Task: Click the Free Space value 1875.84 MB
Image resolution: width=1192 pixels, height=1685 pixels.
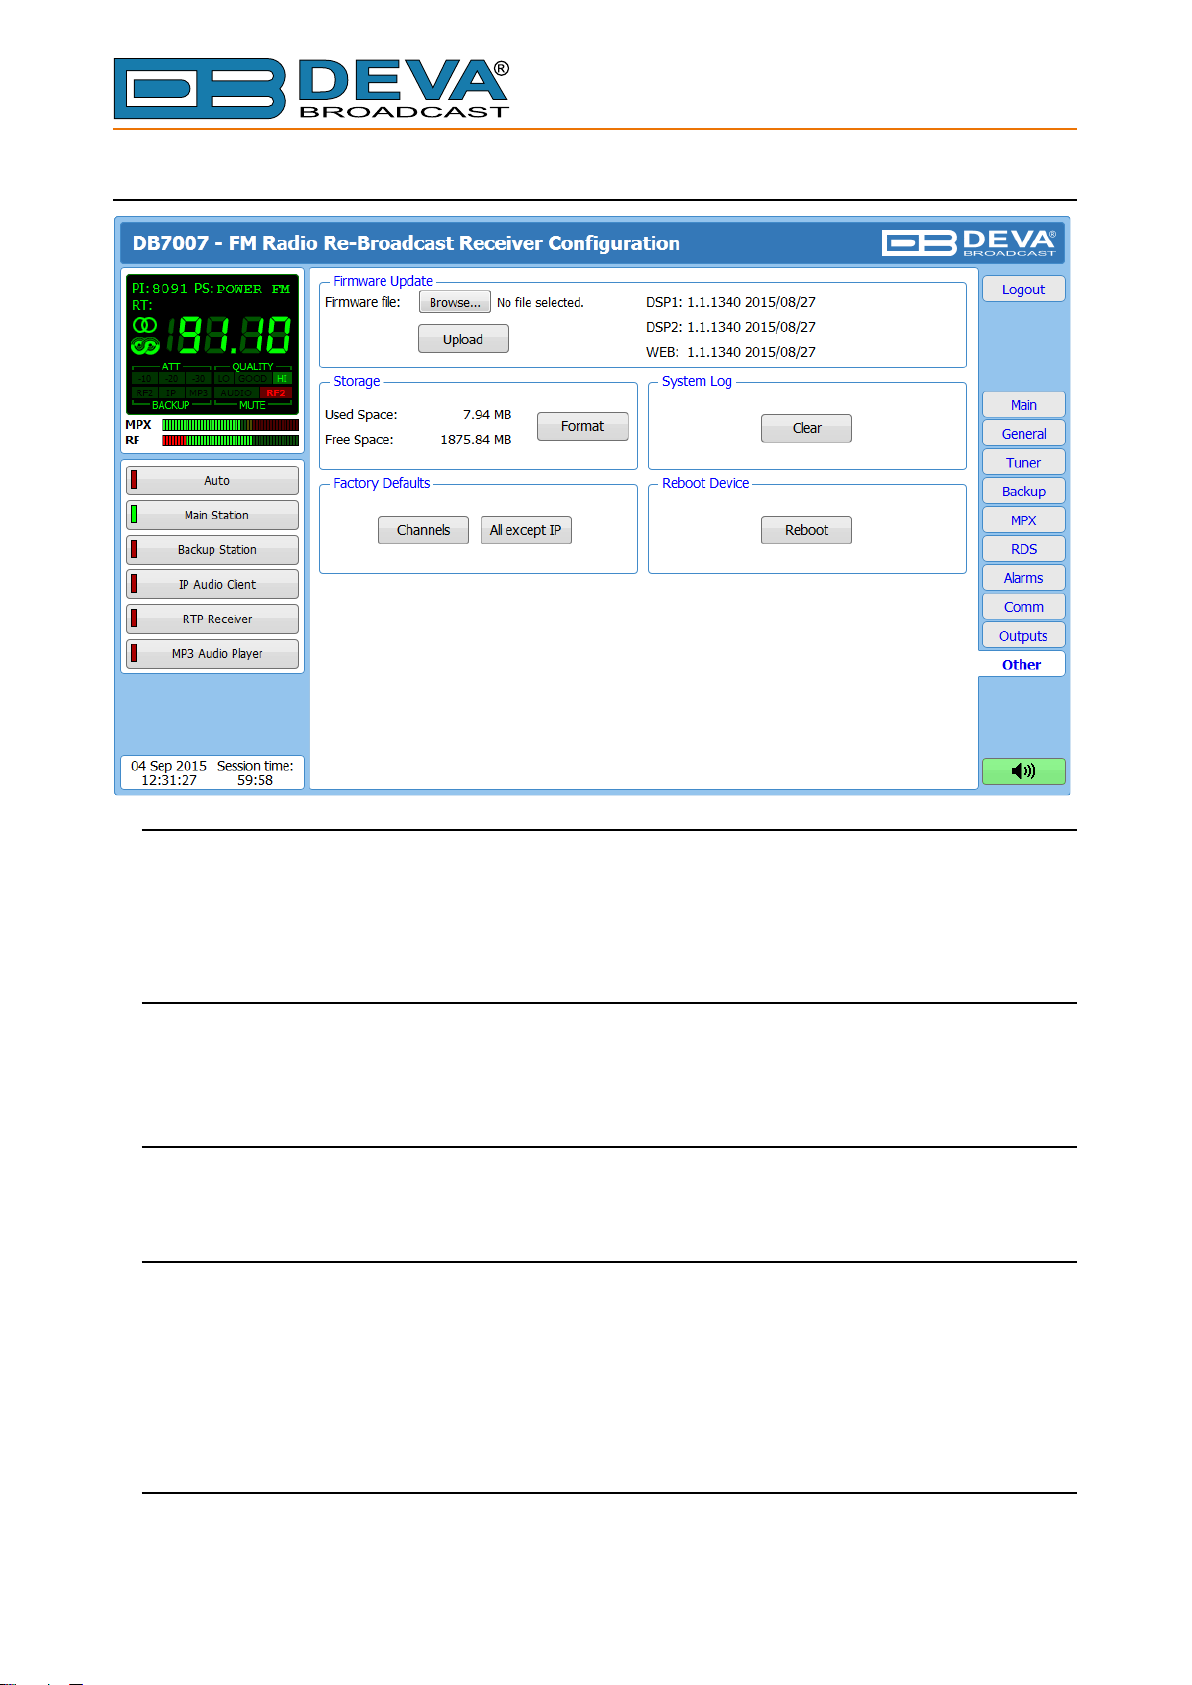Action: click(x=476, y=439)
